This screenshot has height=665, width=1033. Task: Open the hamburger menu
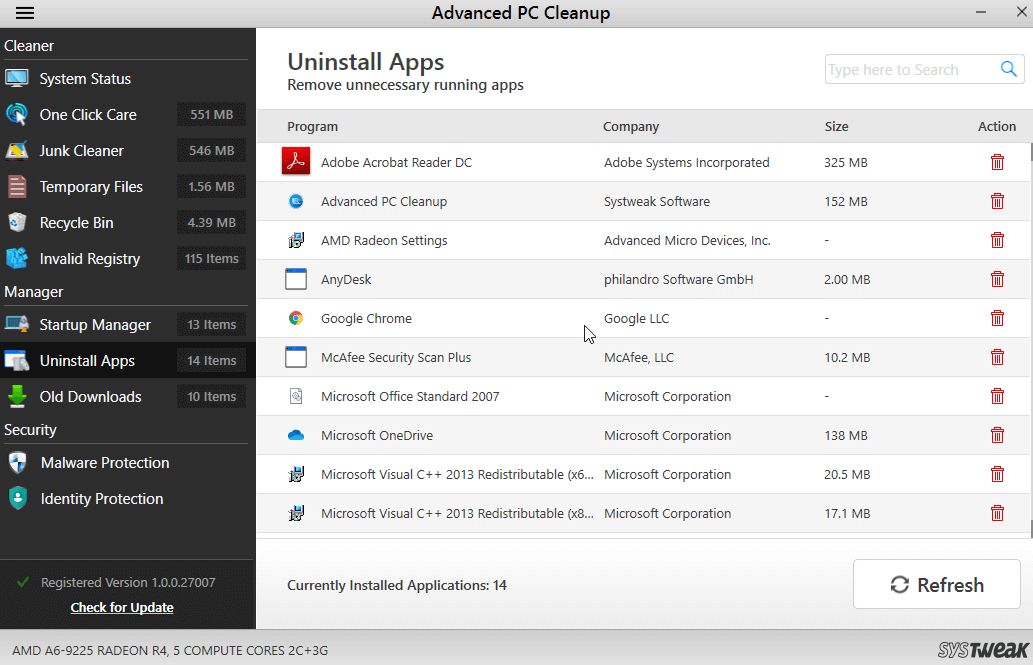(25, 13)
